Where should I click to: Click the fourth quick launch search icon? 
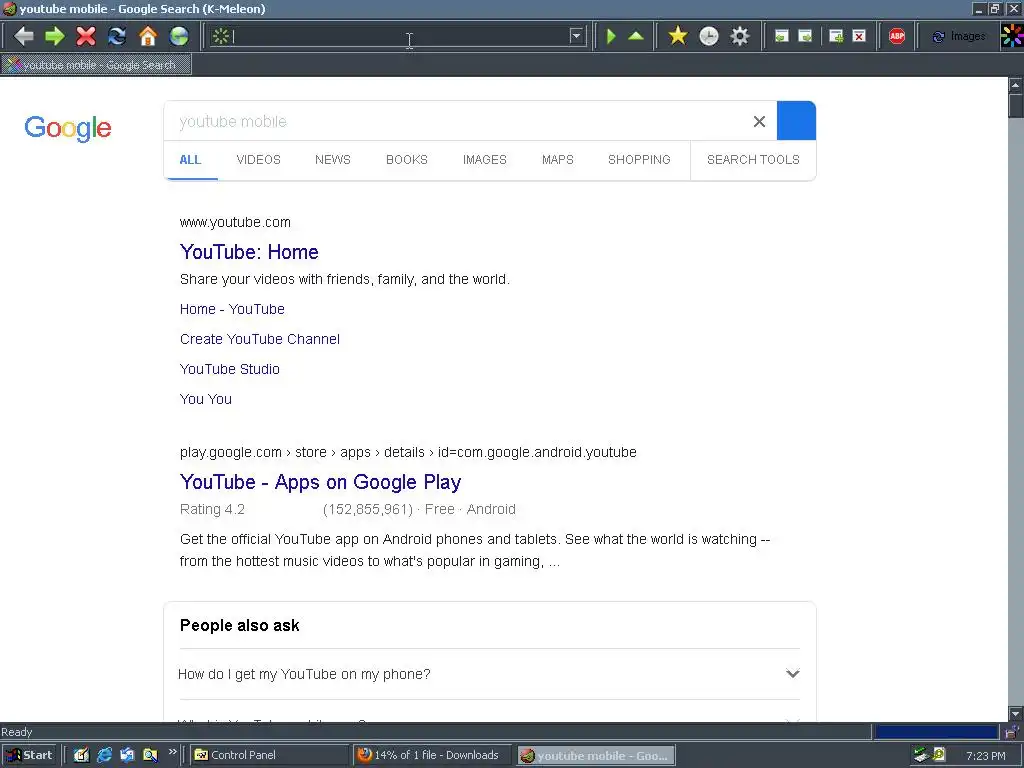pos(150,755)
